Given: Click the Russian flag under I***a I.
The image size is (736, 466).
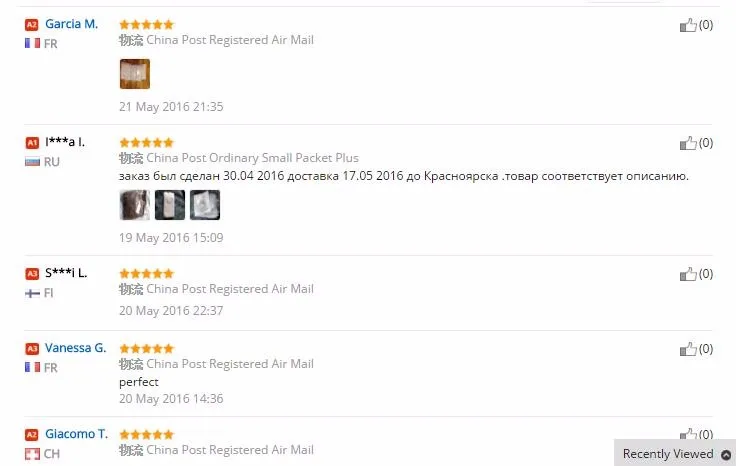Looking at the screenshot, I should click(32, 162).
